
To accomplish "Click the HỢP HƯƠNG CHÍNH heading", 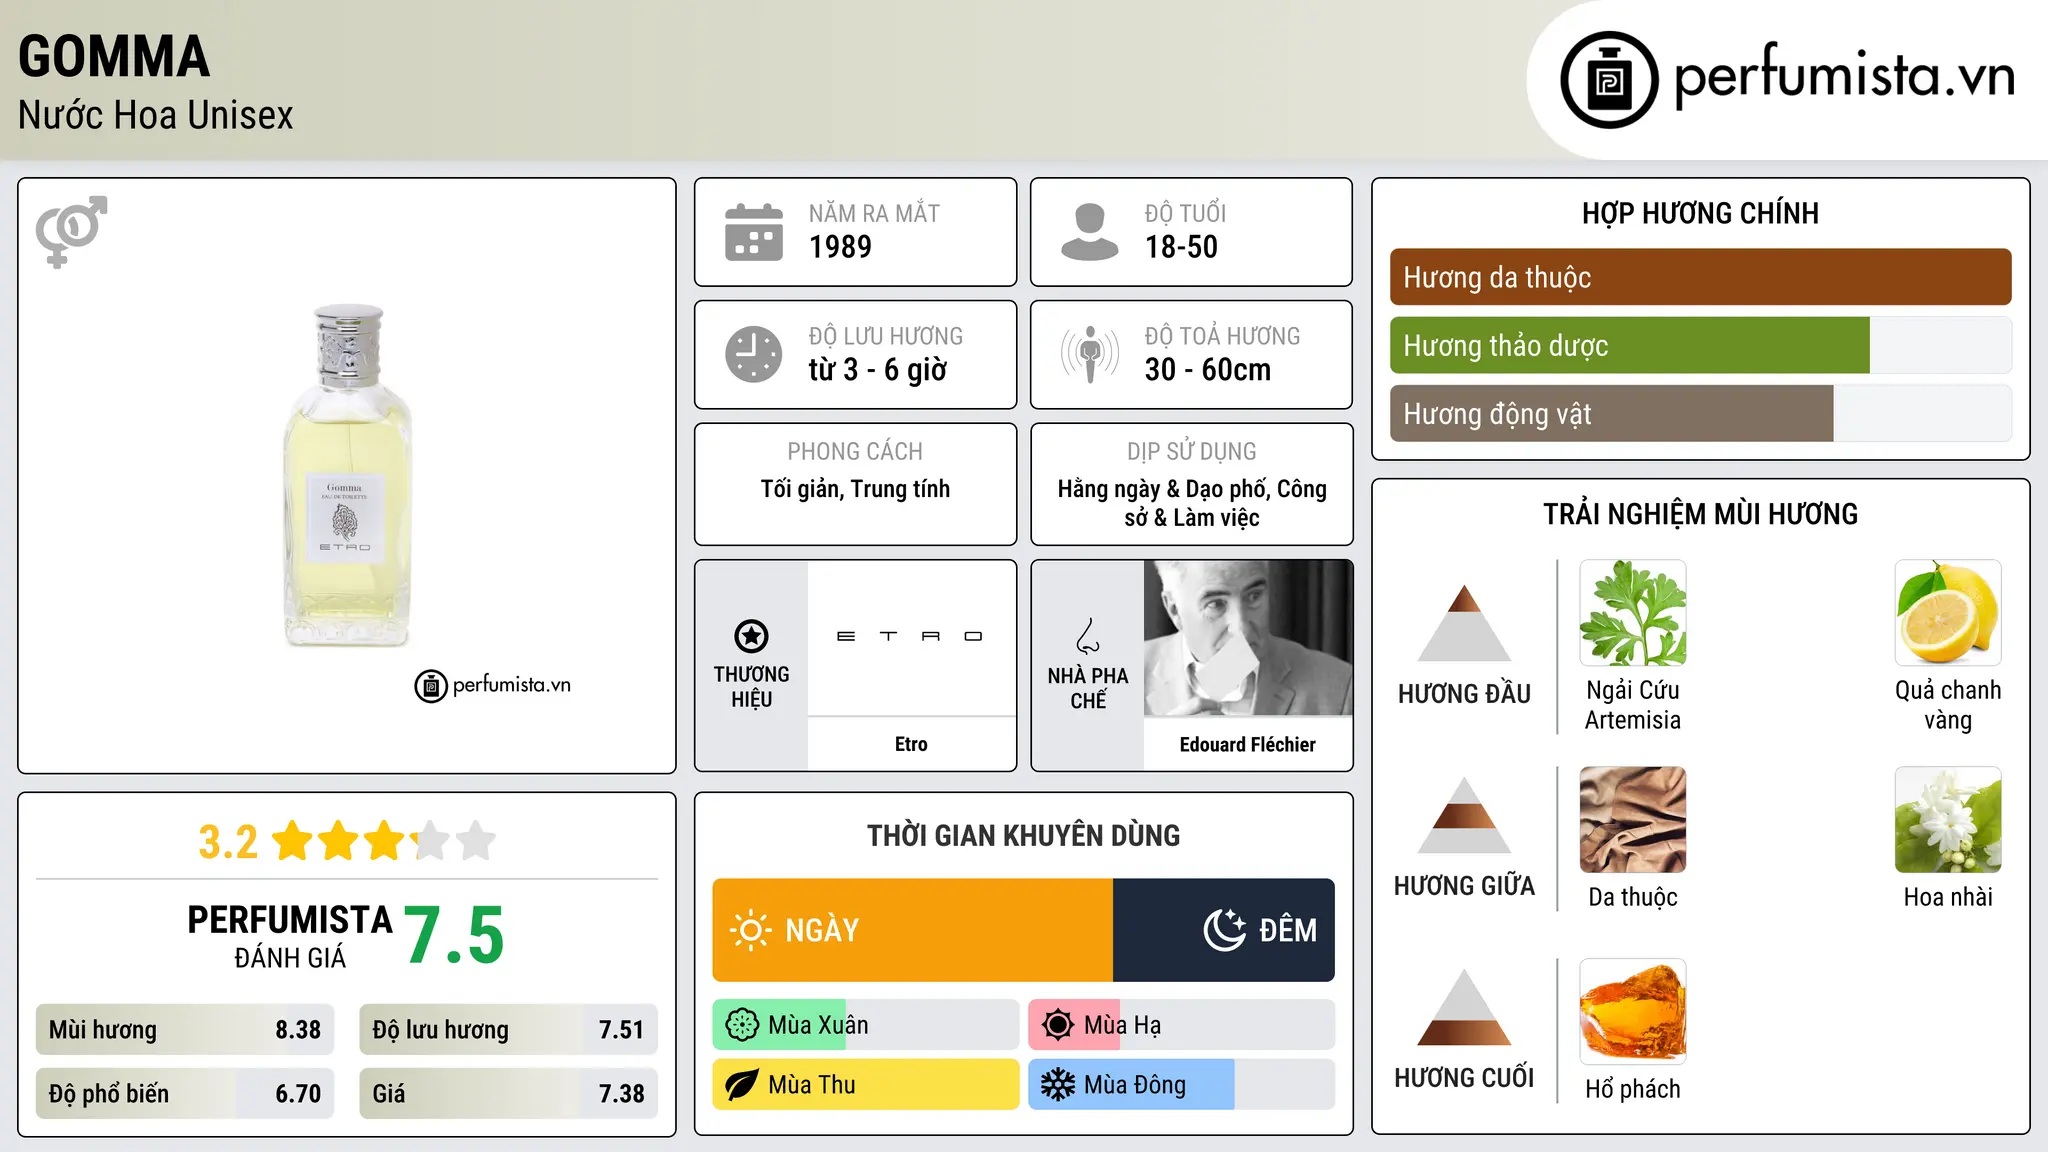I will 1700,213.
